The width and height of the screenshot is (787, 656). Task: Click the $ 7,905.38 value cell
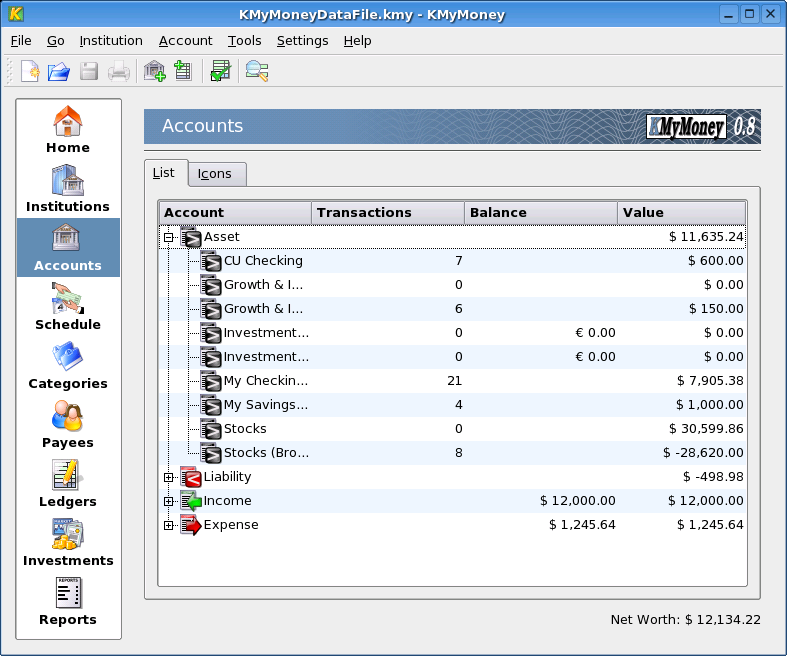click(710, 381)
